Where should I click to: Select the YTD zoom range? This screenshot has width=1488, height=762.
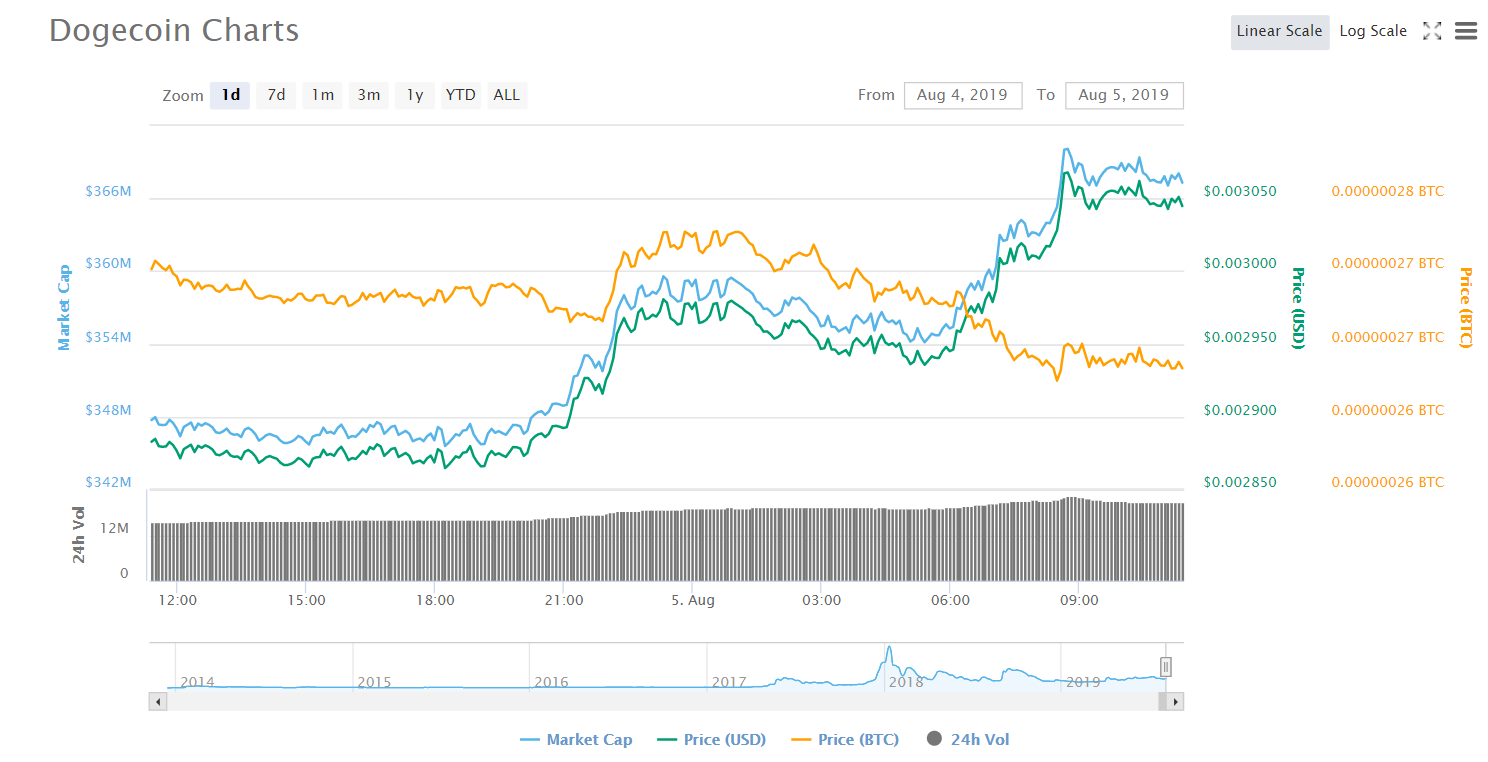click(460, 95)
